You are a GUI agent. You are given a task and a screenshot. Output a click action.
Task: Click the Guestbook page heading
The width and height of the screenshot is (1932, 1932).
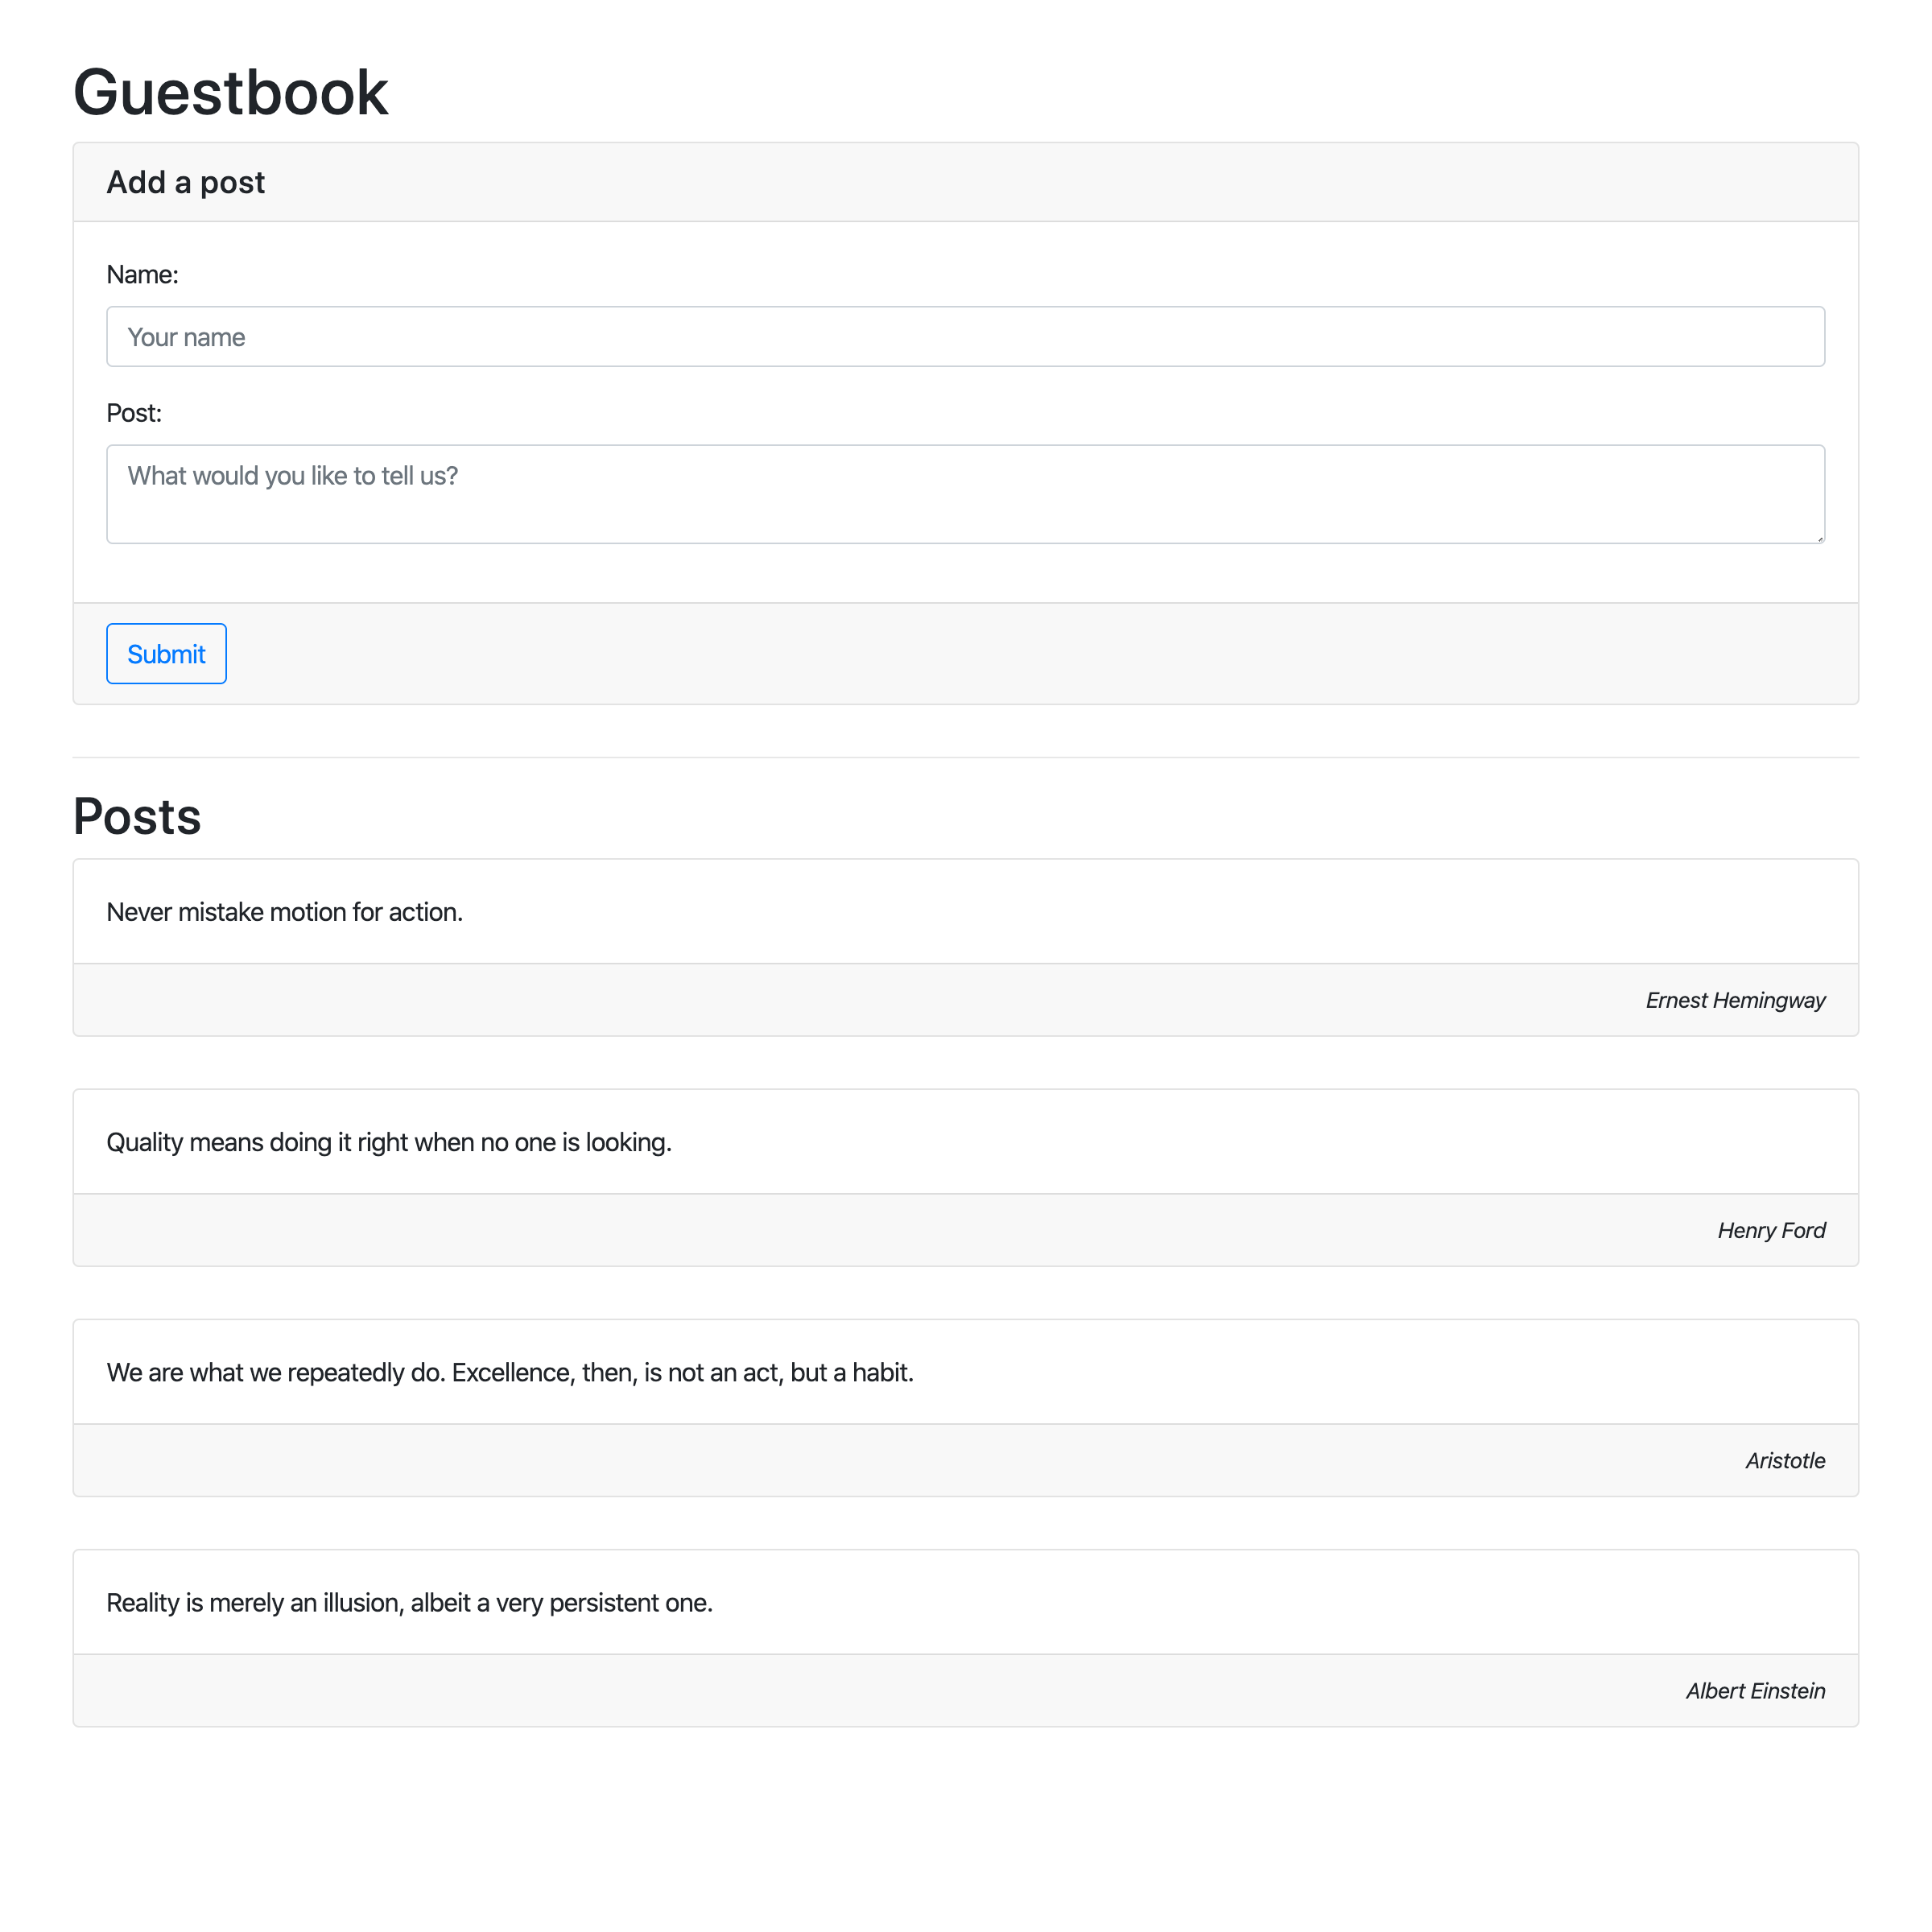click(x=230, y=92)
